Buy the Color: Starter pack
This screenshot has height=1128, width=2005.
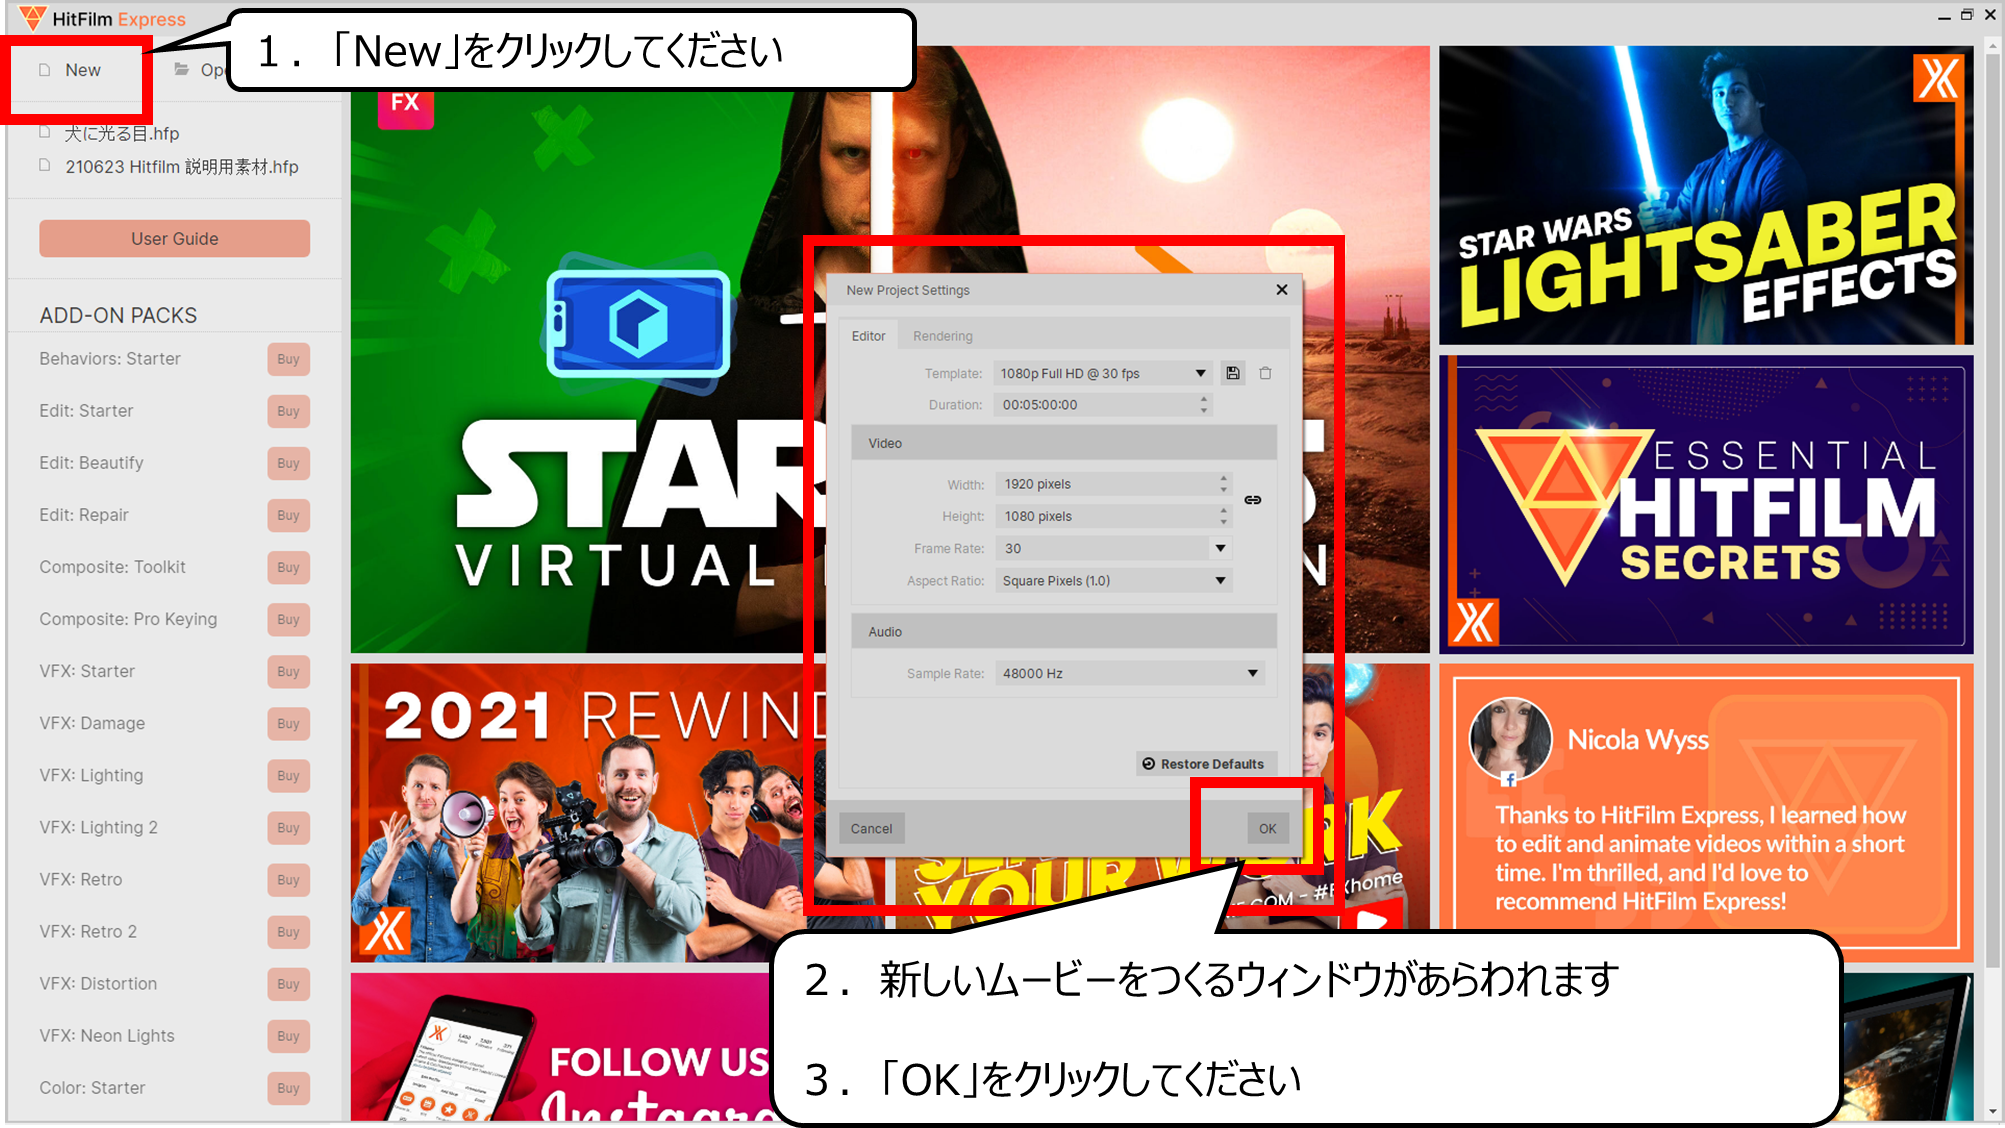click(288, 1087)
